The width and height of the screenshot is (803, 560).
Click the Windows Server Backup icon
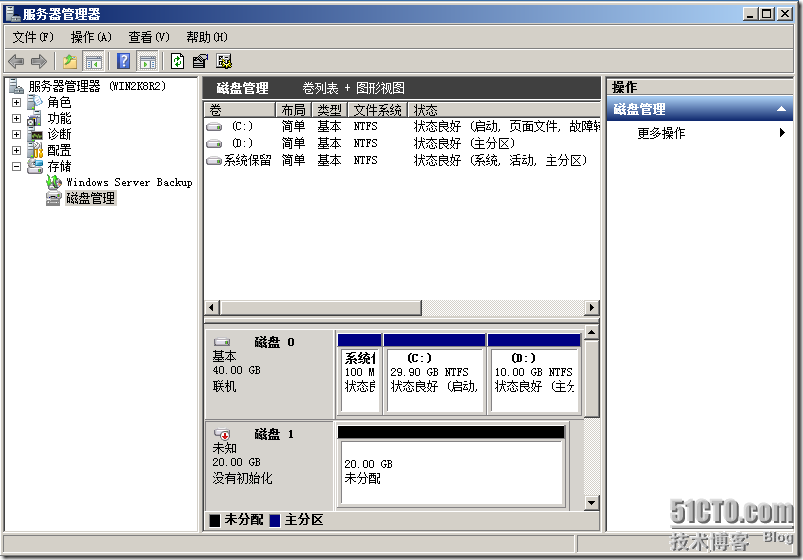[54, 182]
